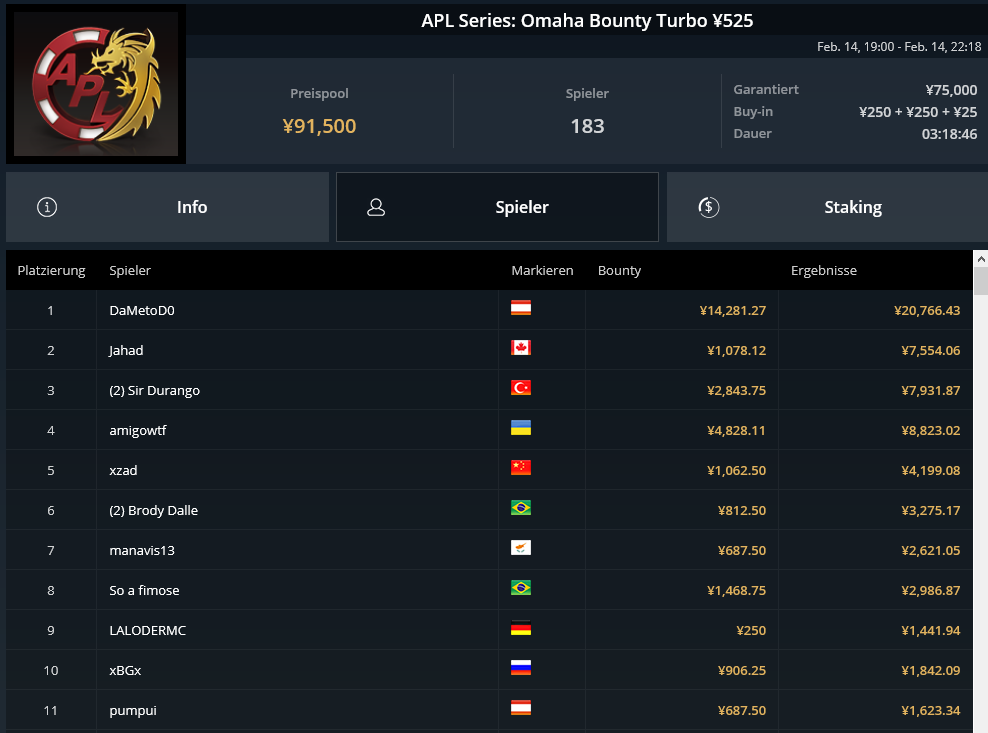Click result value ¥7,554.06
Image resolution: width=988 pixels, height=733 pixels.
click(x=931, y=350)
